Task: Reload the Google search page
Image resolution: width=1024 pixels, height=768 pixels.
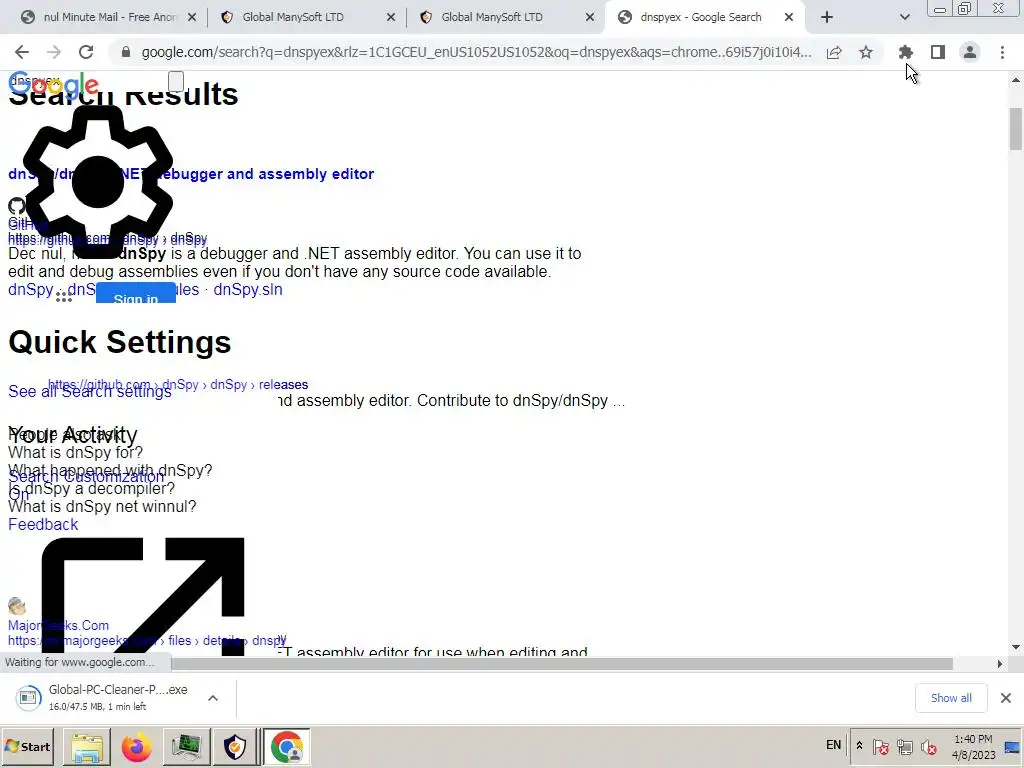Action: click(x=86, y=52)
